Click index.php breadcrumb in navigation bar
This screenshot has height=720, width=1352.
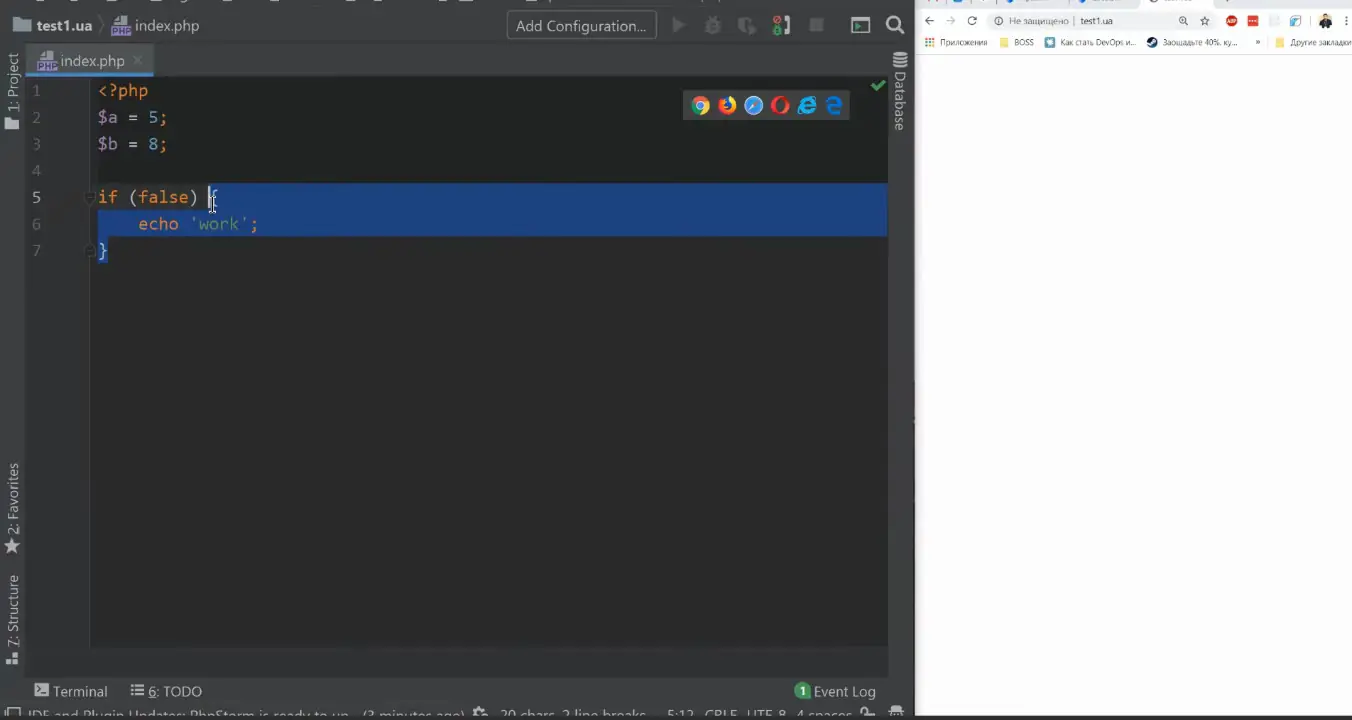click(155, 26)
